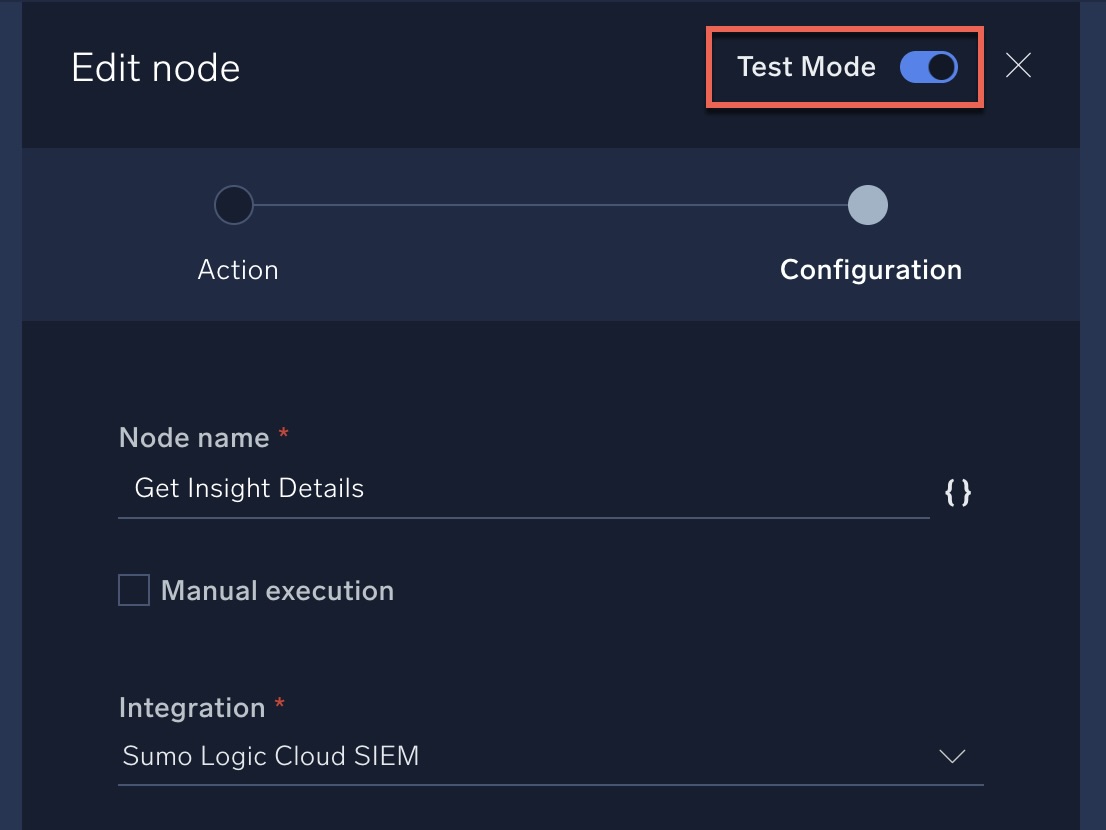
Task: Click the Manual execution label text
Action: (277, 589)
